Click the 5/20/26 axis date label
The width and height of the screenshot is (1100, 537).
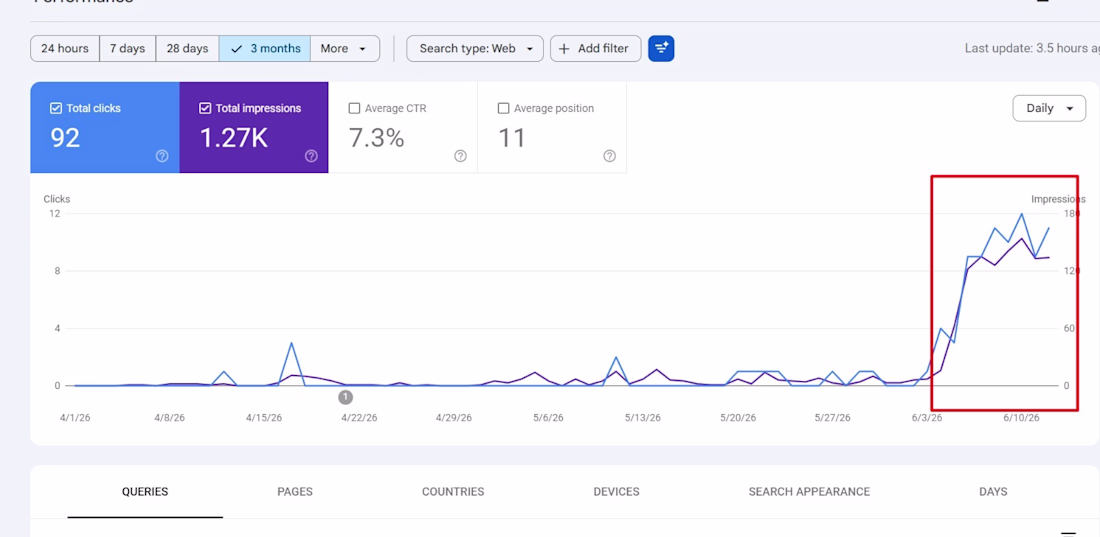pyautogui.click(x=737, y=418)
